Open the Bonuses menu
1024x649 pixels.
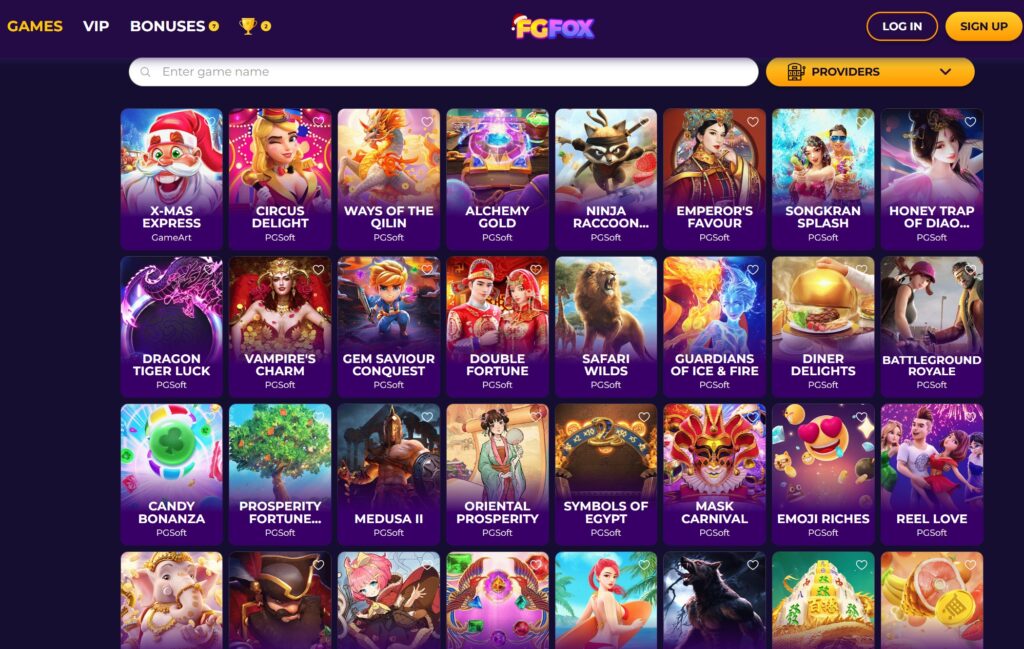pyautogui.click(x=167, y=26)
